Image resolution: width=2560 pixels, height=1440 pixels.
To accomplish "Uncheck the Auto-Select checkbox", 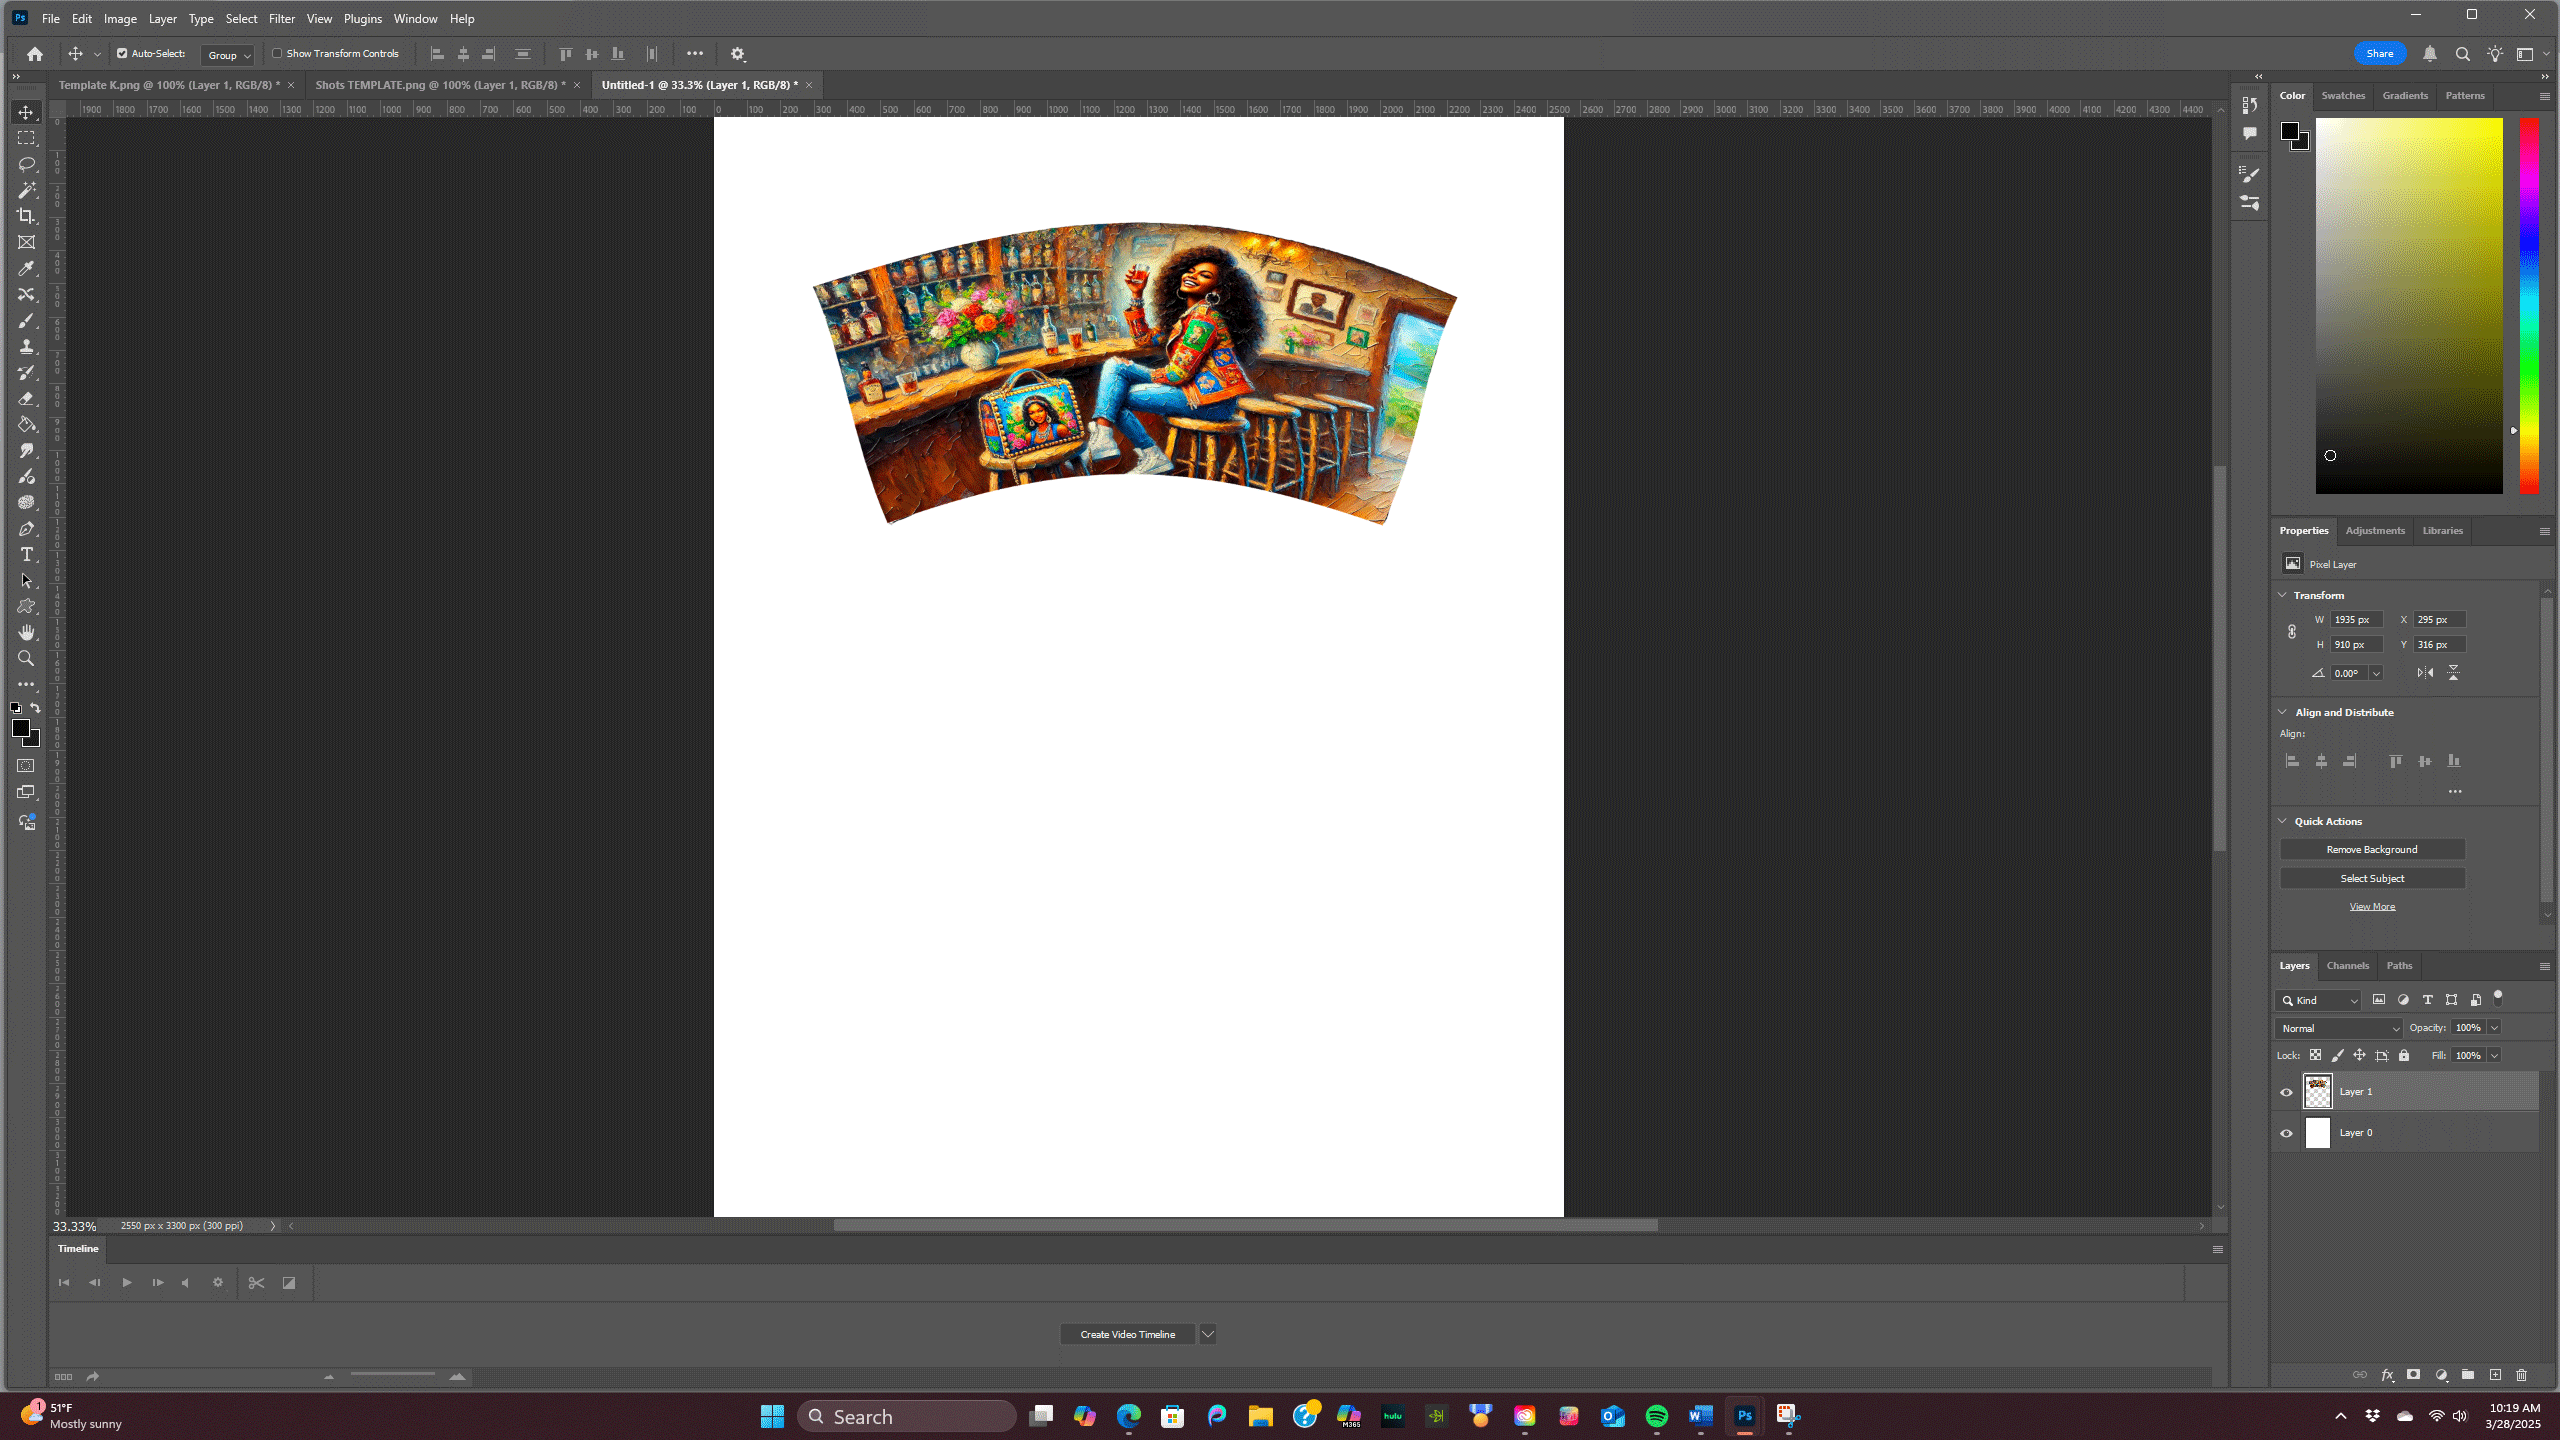I will click(122, 54).
